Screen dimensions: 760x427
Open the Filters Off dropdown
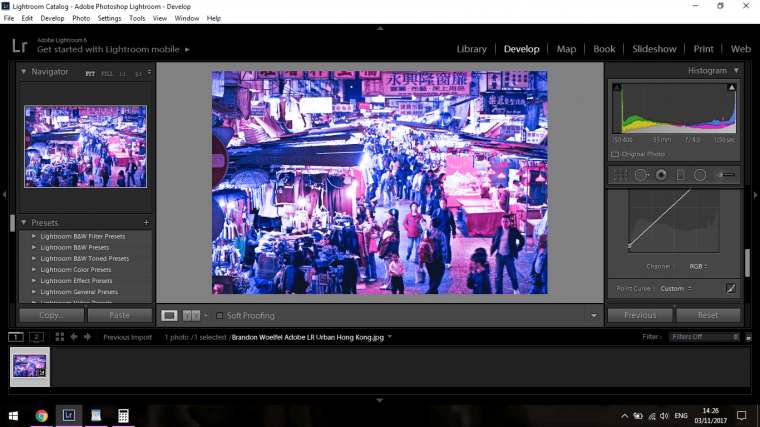(704, 337)
